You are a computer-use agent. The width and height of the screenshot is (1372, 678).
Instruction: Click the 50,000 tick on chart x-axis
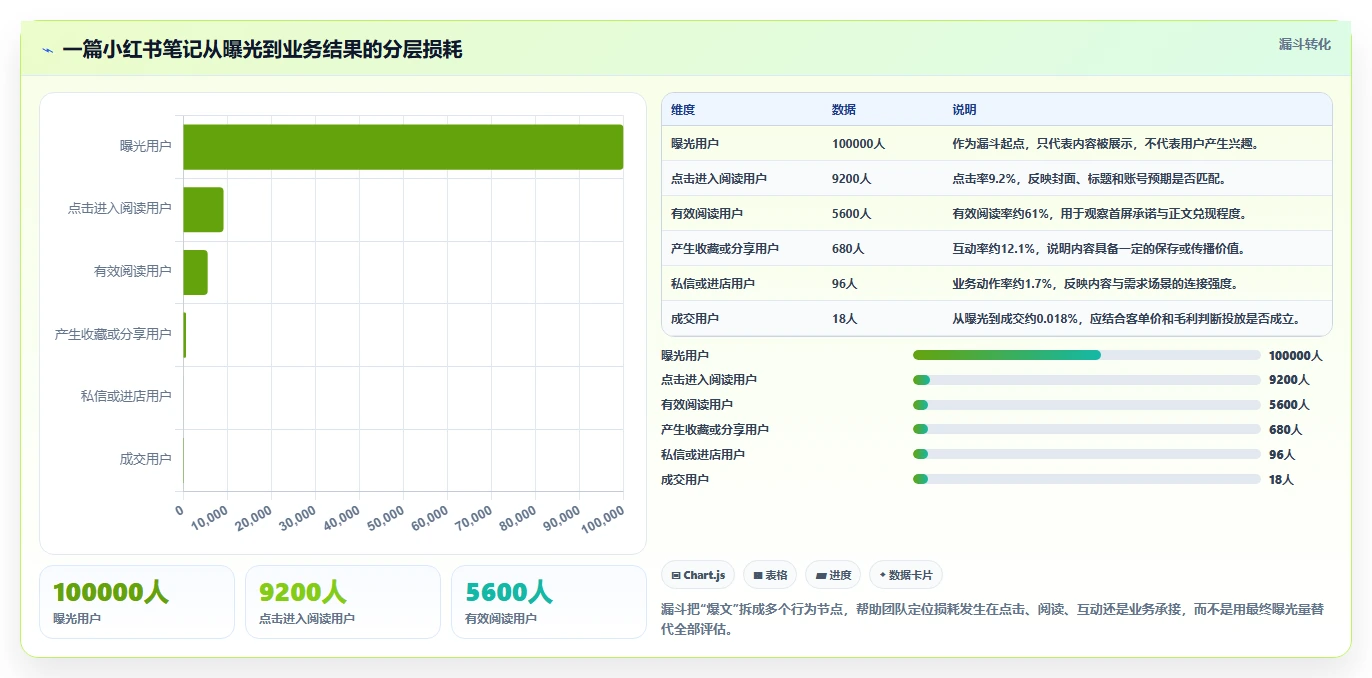point(386,518)
